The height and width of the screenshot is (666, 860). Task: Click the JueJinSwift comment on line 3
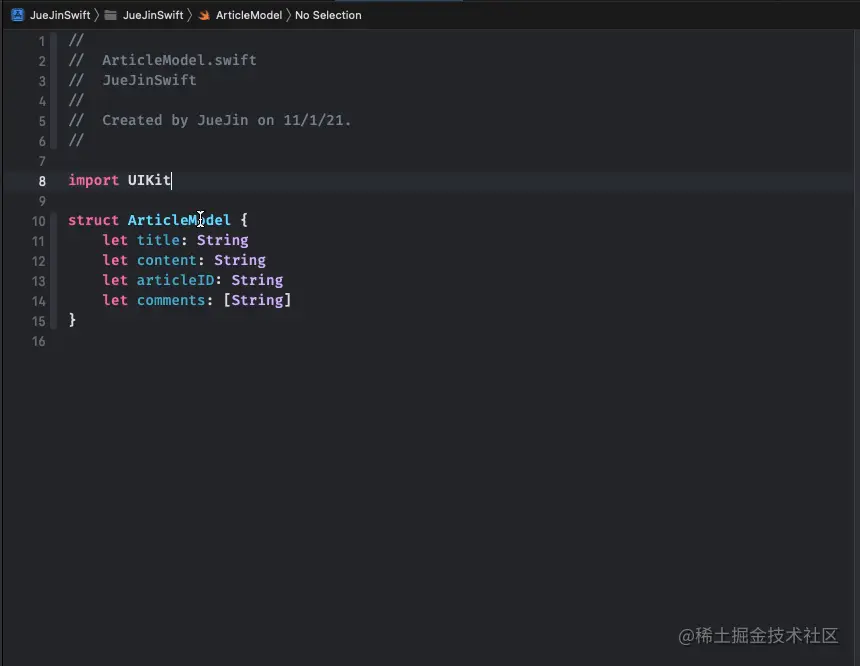point(149,80)
